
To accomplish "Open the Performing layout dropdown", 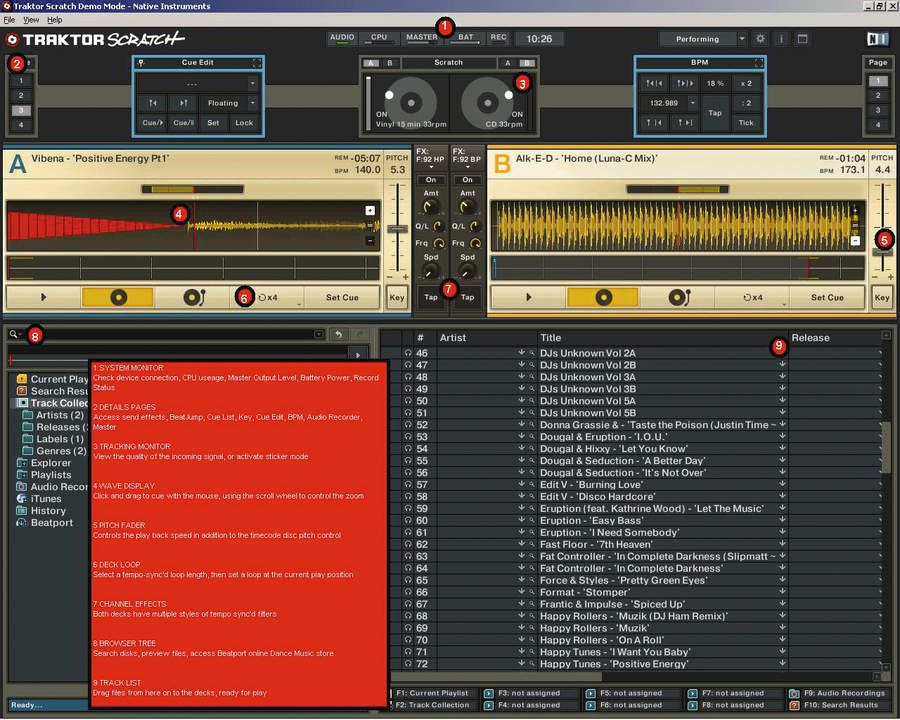I will click(x=742, y=39).
